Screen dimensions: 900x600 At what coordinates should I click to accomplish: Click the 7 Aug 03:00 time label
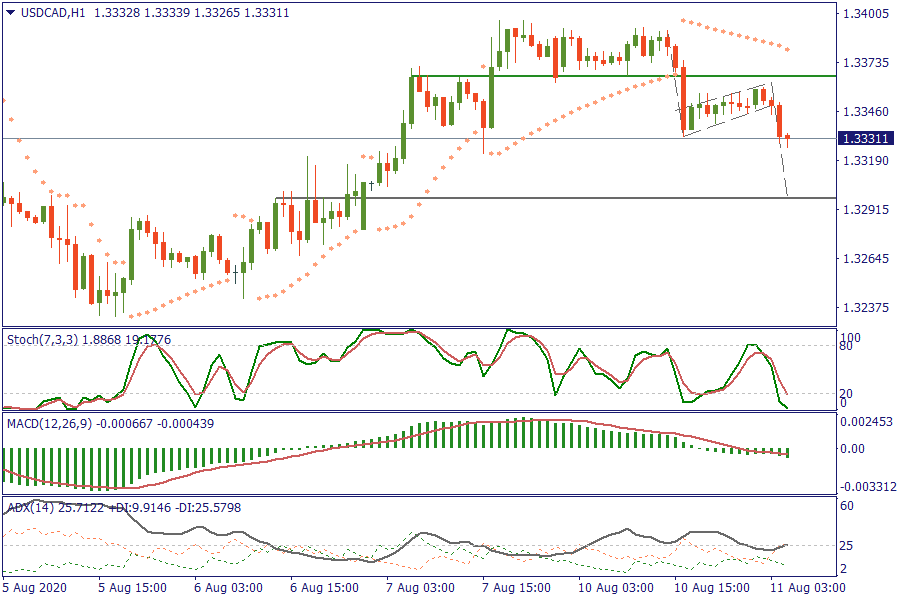[420, 588]
